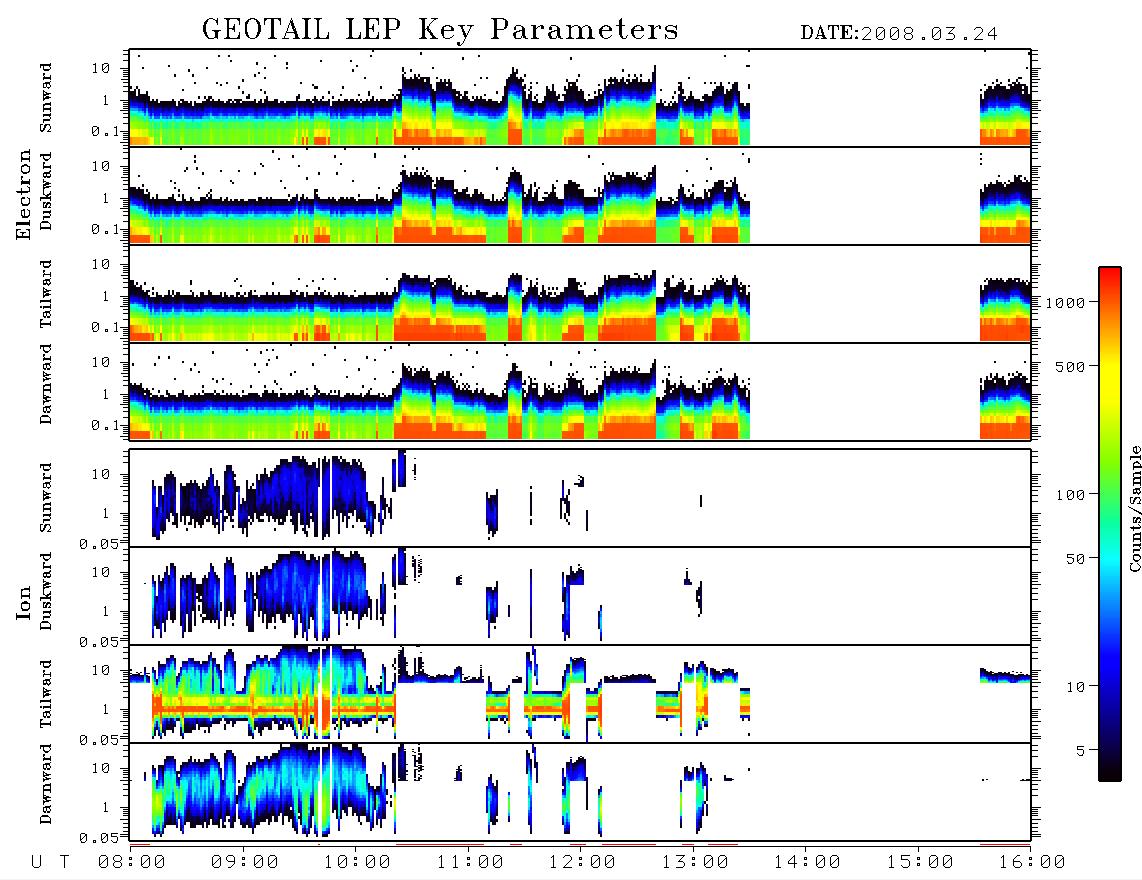Select the 15:00 time tick label
The height and width of the screenshot is (880, 1142).
(920, 862)
